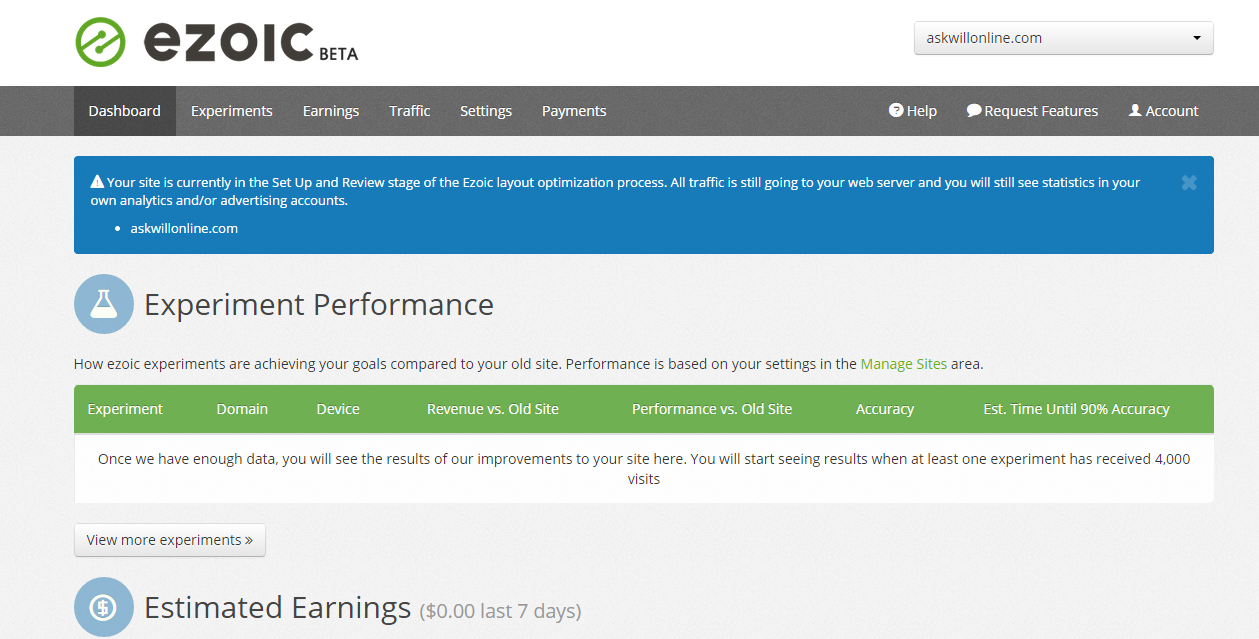Open the Earnings menu item
The height and width of the screenshot is (639, 1259).
tap(331, 111)
